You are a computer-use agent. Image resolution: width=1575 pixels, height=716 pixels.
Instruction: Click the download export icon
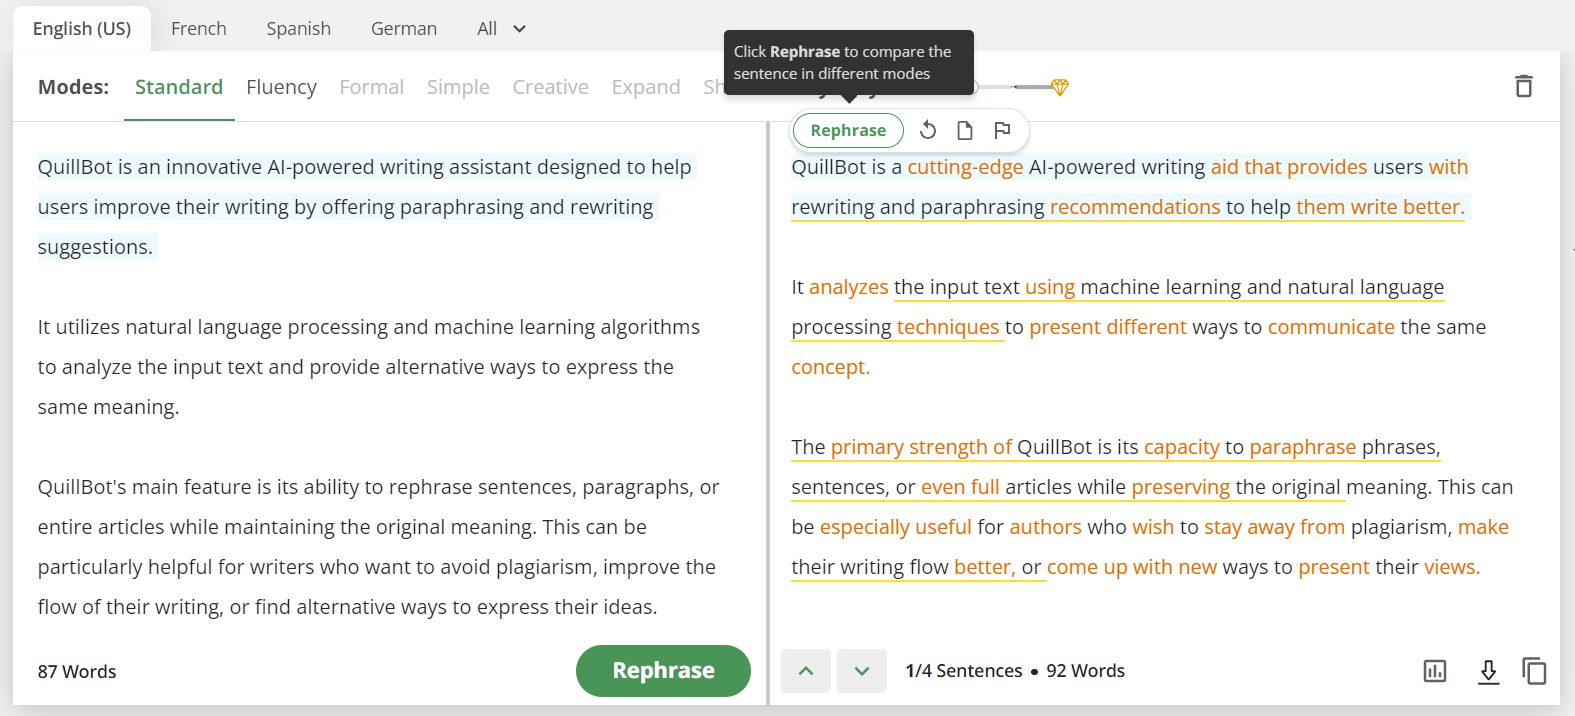pyautogui.click(x=1488, y=671)
